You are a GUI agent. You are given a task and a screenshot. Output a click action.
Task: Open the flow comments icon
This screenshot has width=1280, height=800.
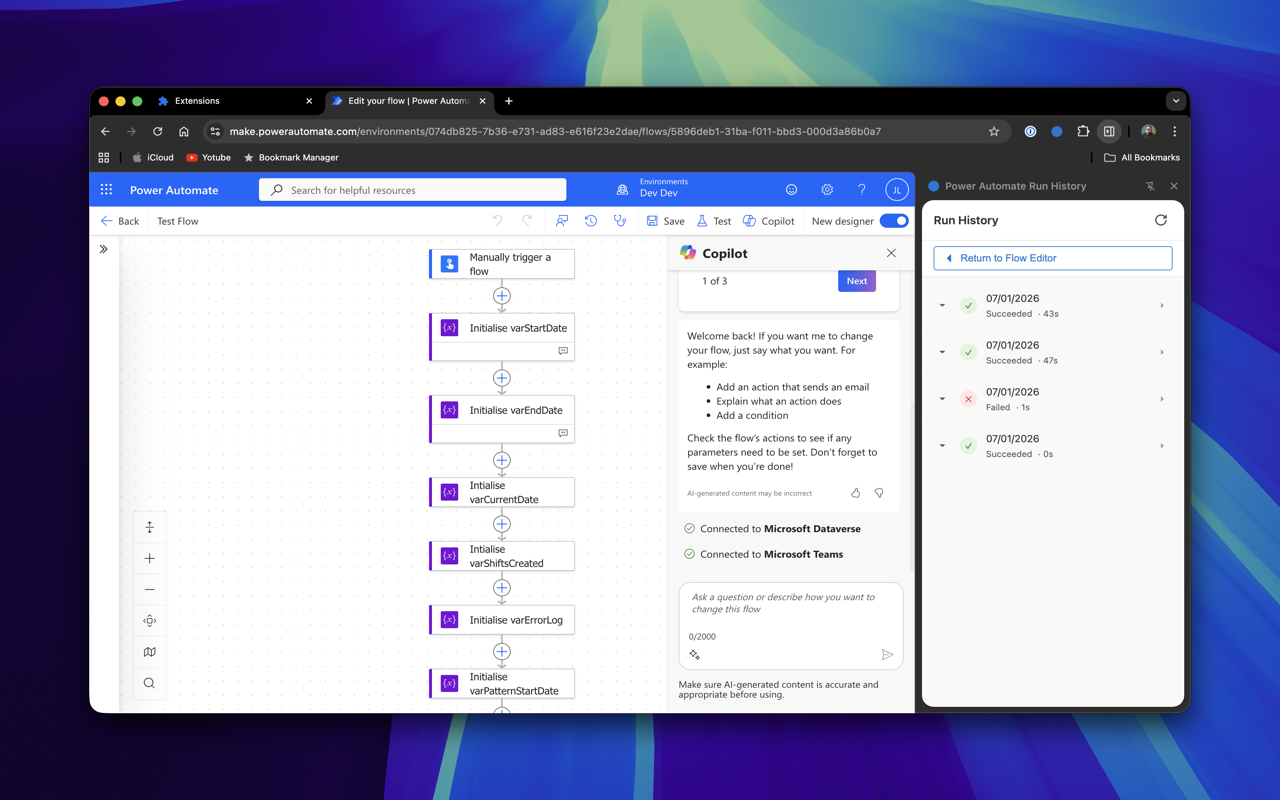[562, 221]
